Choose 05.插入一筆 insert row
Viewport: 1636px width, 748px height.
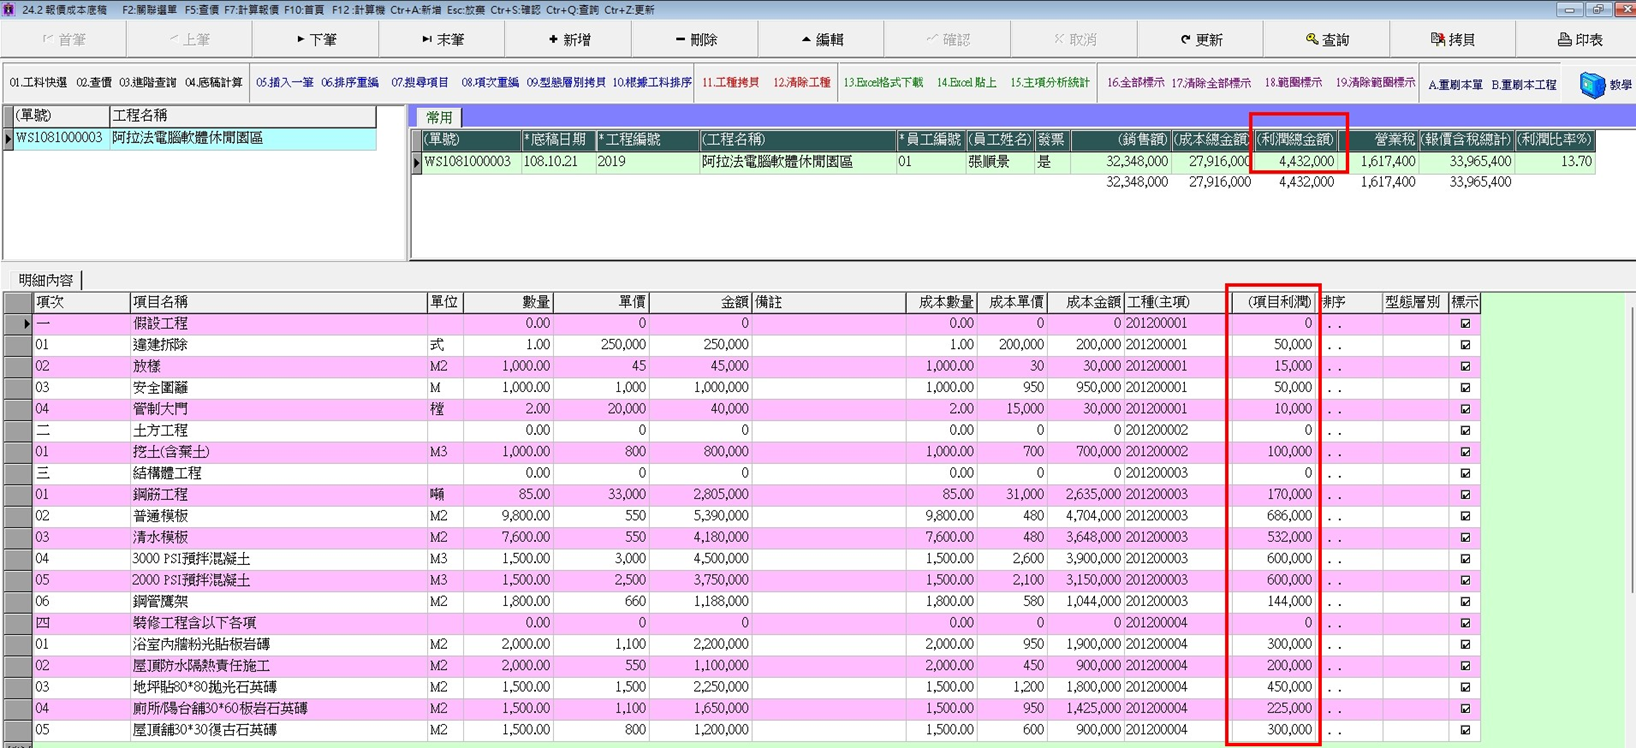coord(284,83)
